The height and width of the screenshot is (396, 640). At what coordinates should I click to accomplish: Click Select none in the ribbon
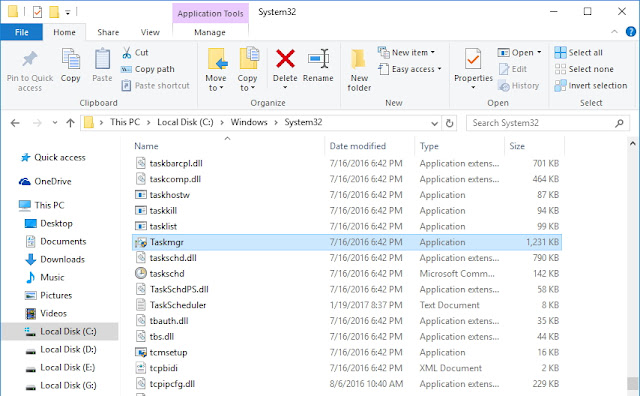(584, 69)
